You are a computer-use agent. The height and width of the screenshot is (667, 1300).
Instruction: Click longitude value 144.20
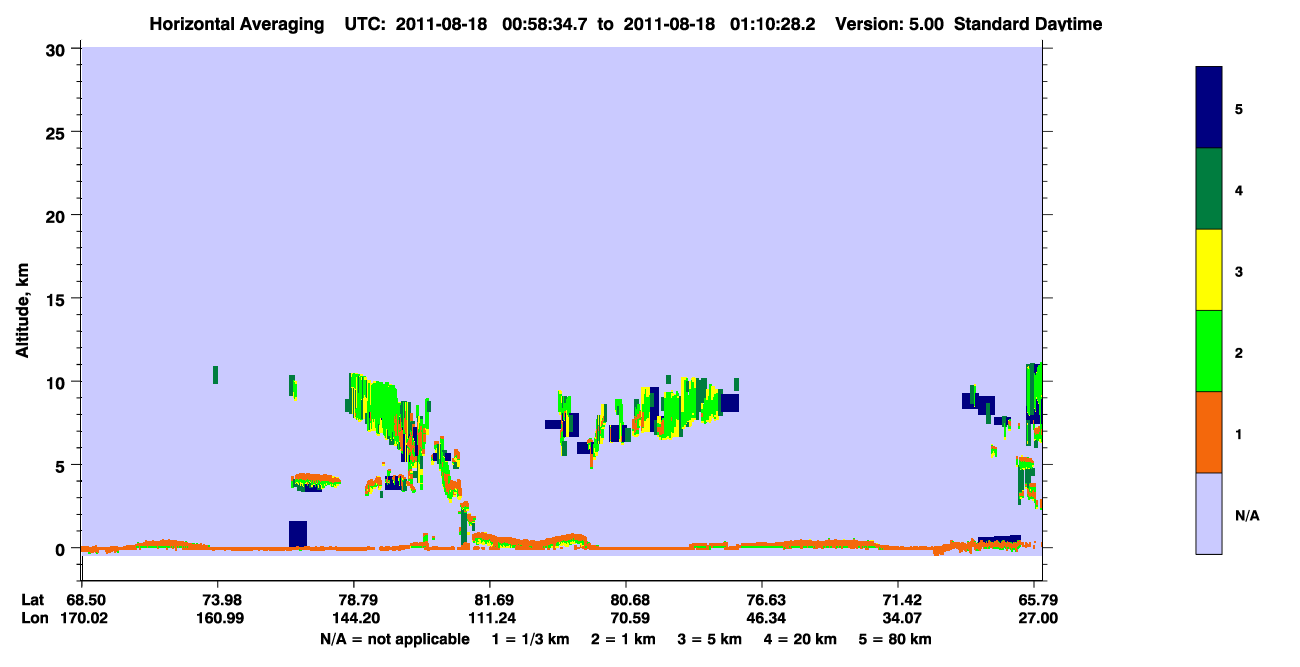coord(354,619)
